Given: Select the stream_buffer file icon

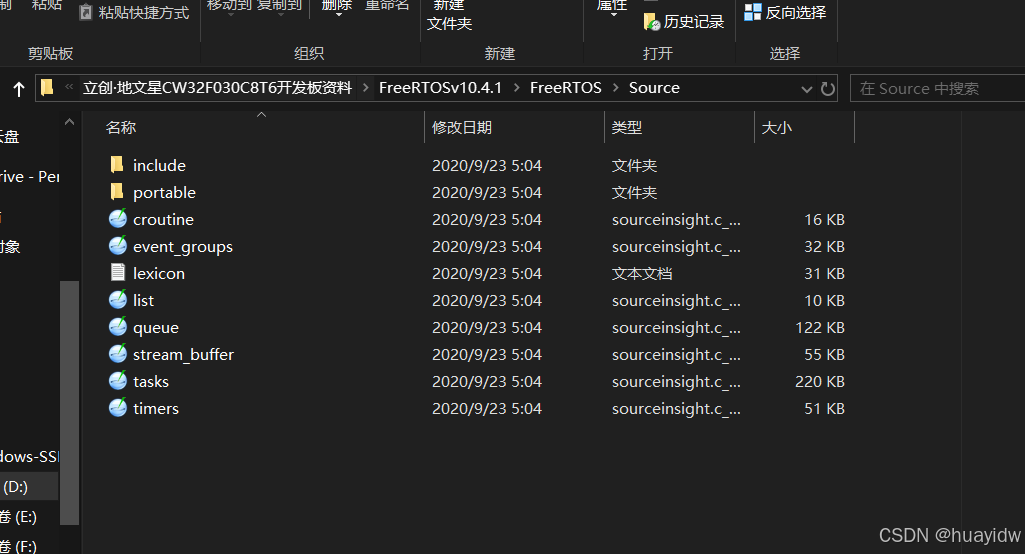Looking at the screenshot, I should (118, 353).
